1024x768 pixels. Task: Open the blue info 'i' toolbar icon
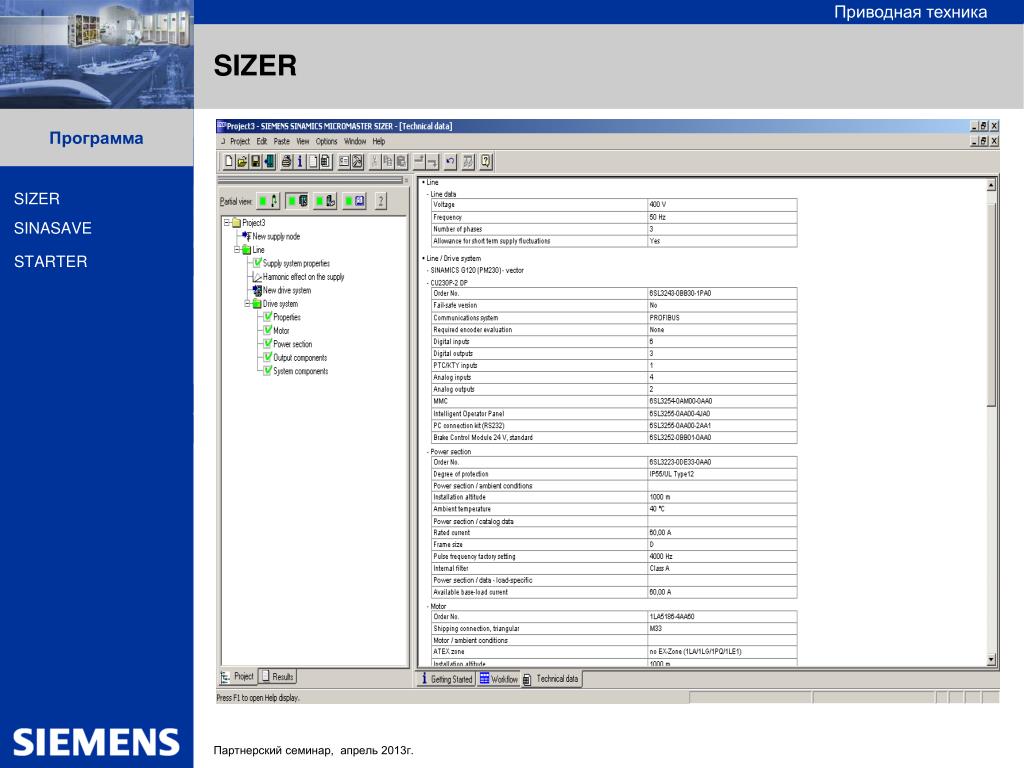pyautogui.click(x=299, y=161)
